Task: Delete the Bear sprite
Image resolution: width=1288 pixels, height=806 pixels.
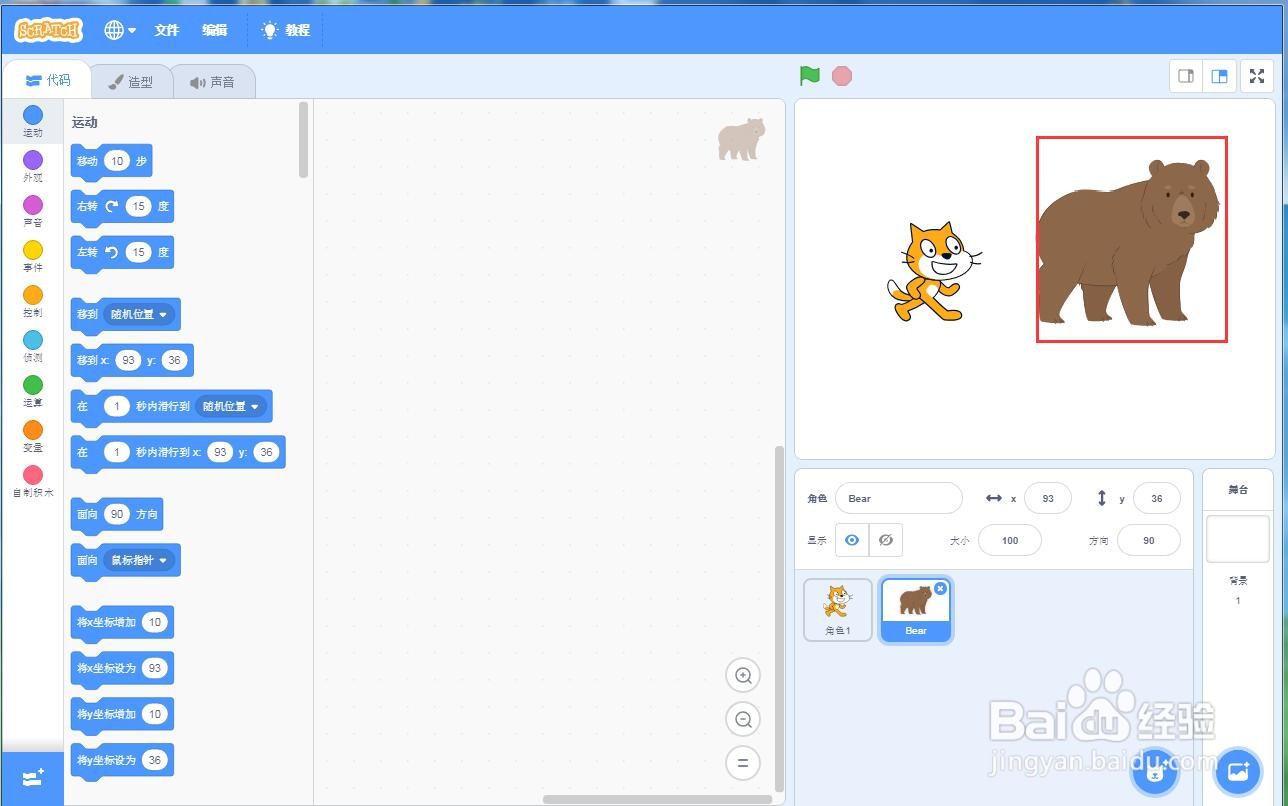Action: (940, 589)
